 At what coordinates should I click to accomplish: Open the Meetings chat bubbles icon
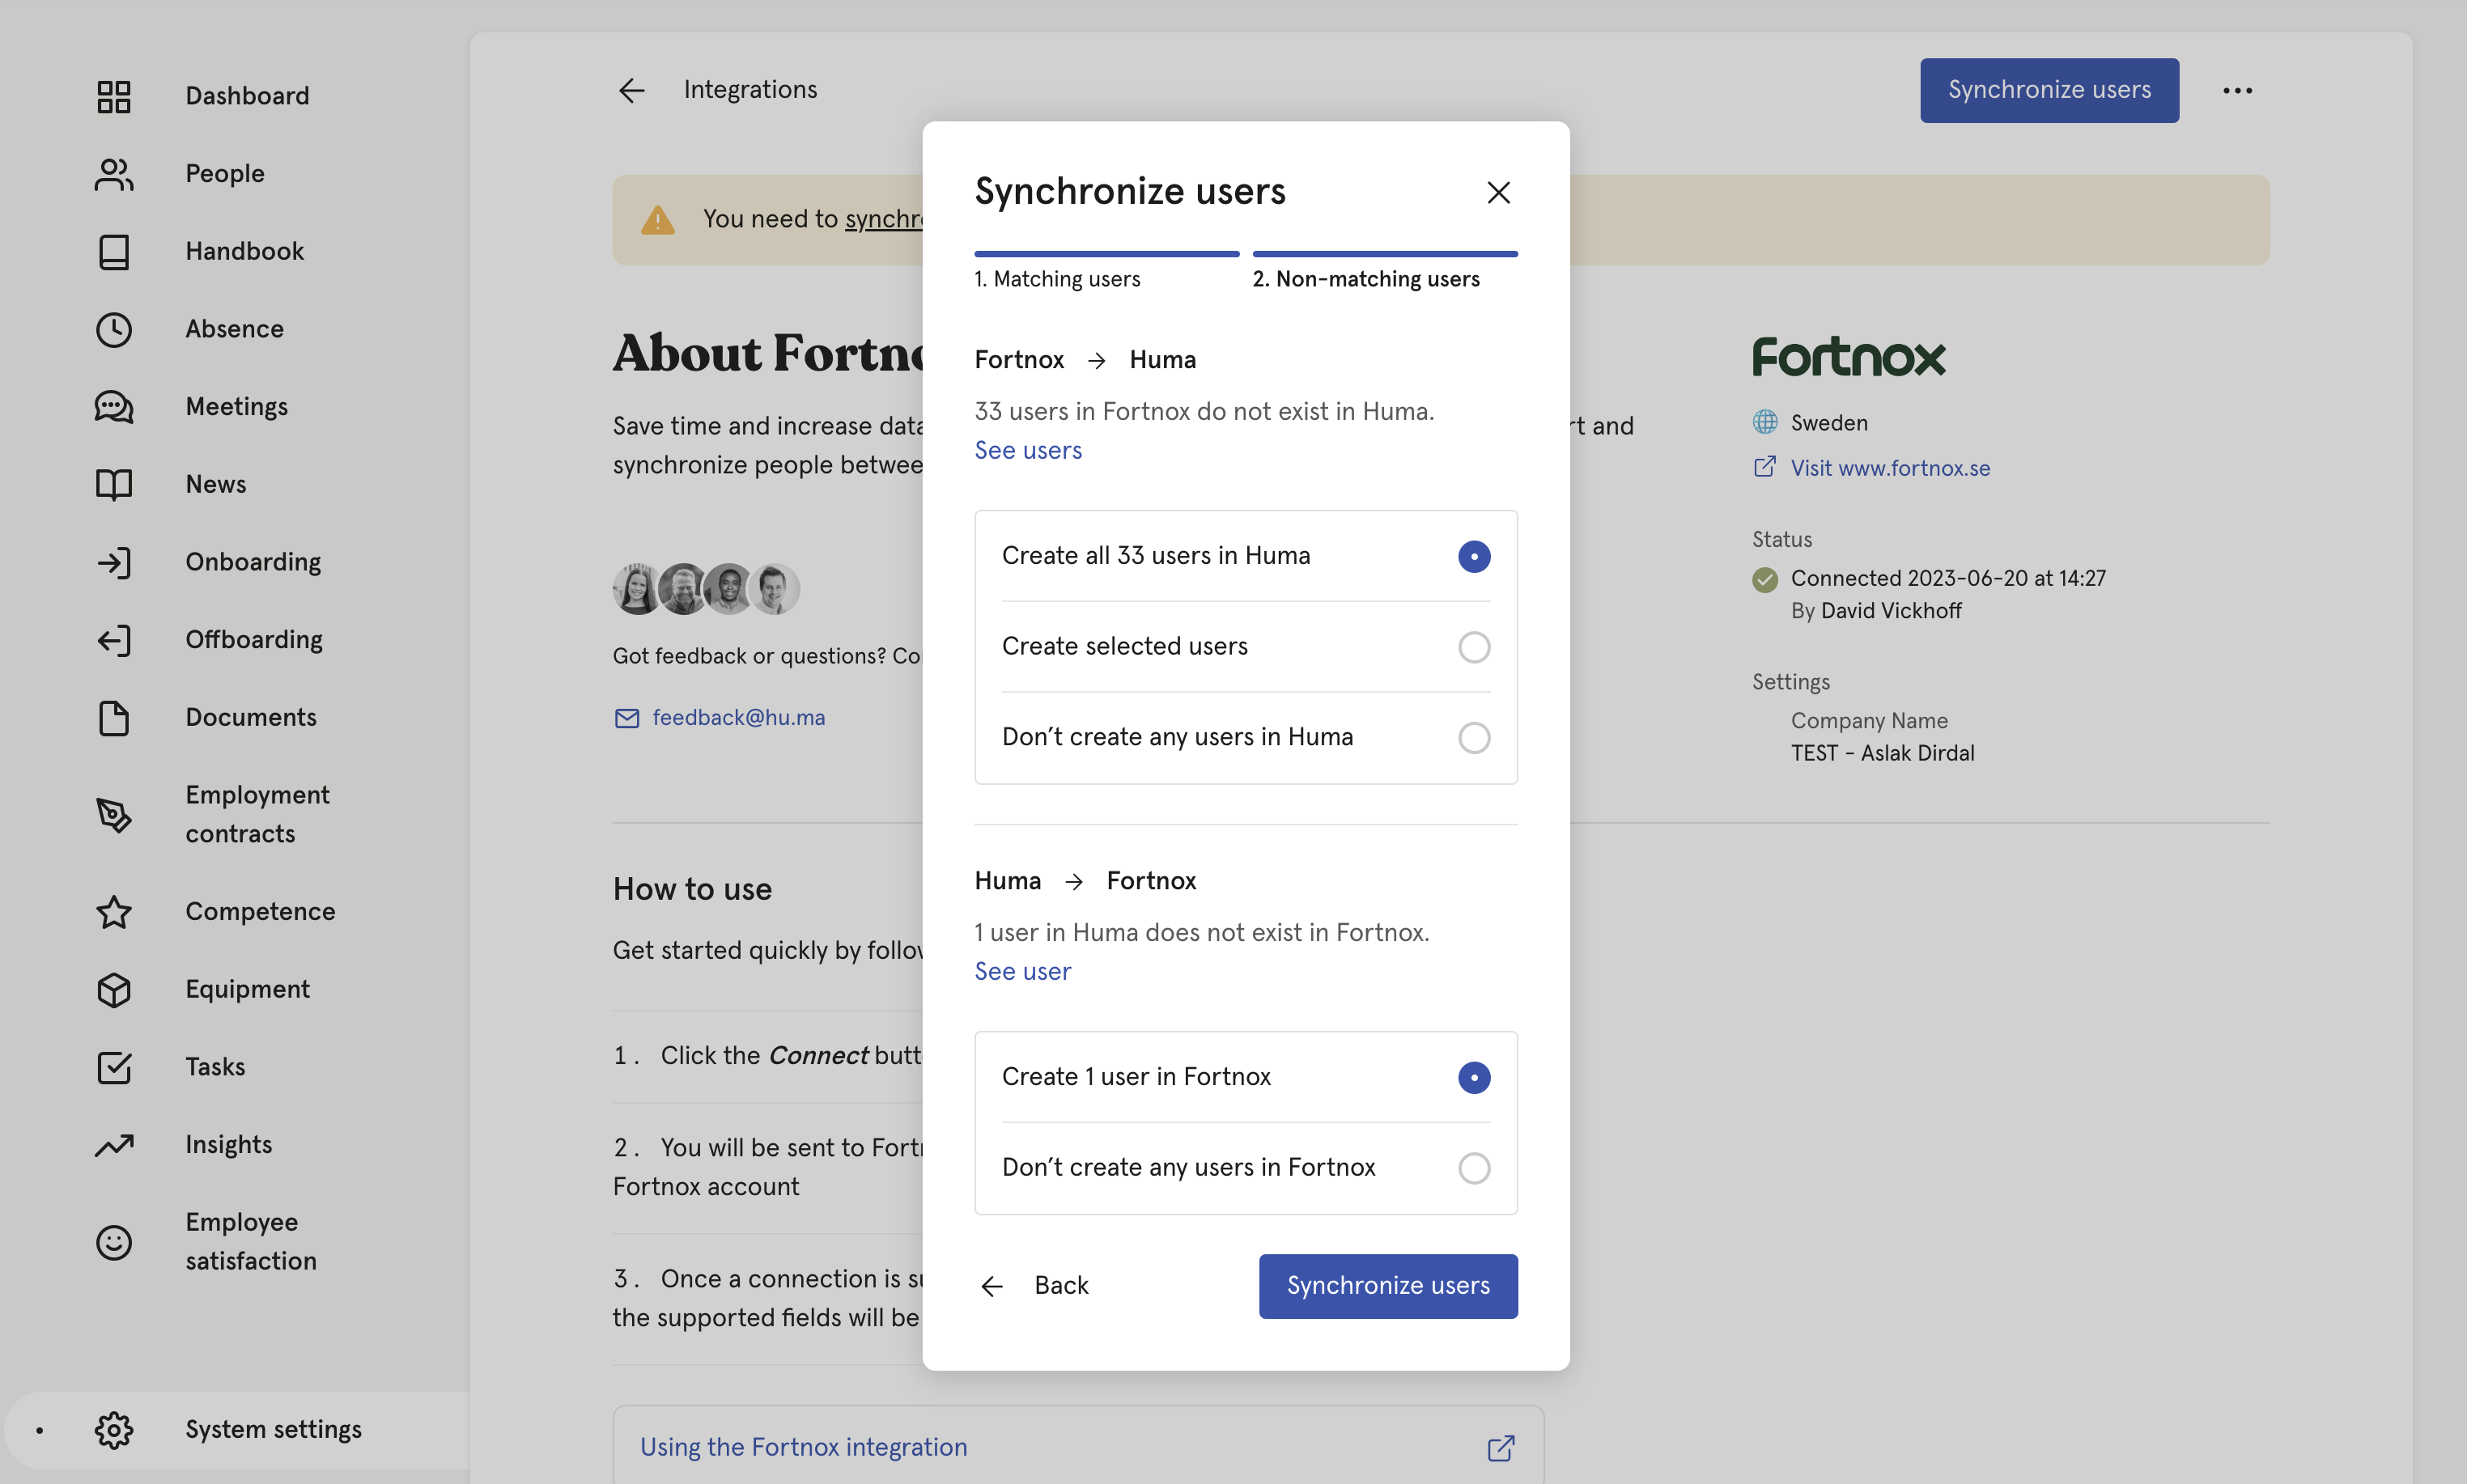coord(114,407)
